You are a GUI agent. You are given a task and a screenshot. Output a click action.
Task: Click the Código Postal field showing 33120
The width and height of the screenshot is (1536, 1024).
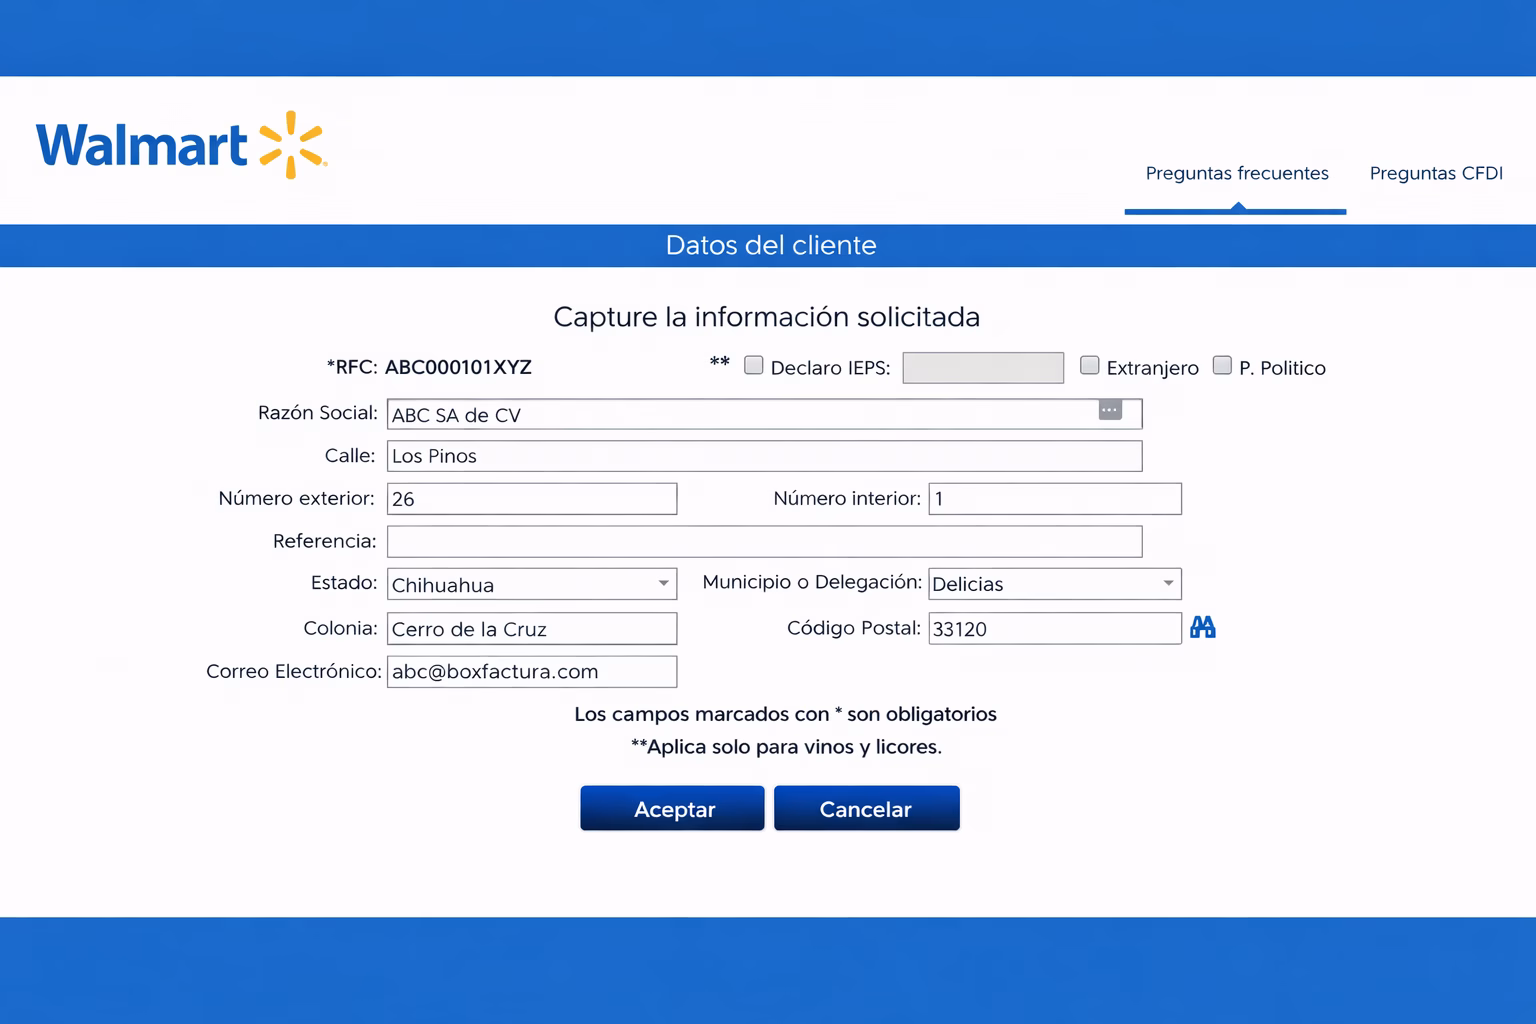click(x=1055, y=628)
